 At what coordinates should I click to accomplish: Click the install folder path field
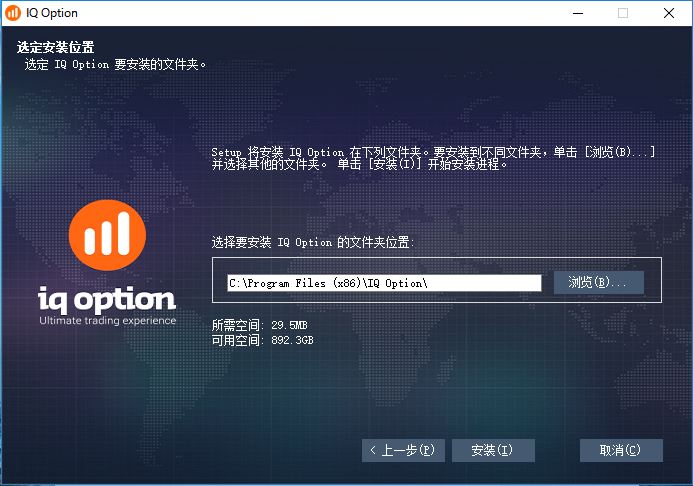click(x=384, y=283)
